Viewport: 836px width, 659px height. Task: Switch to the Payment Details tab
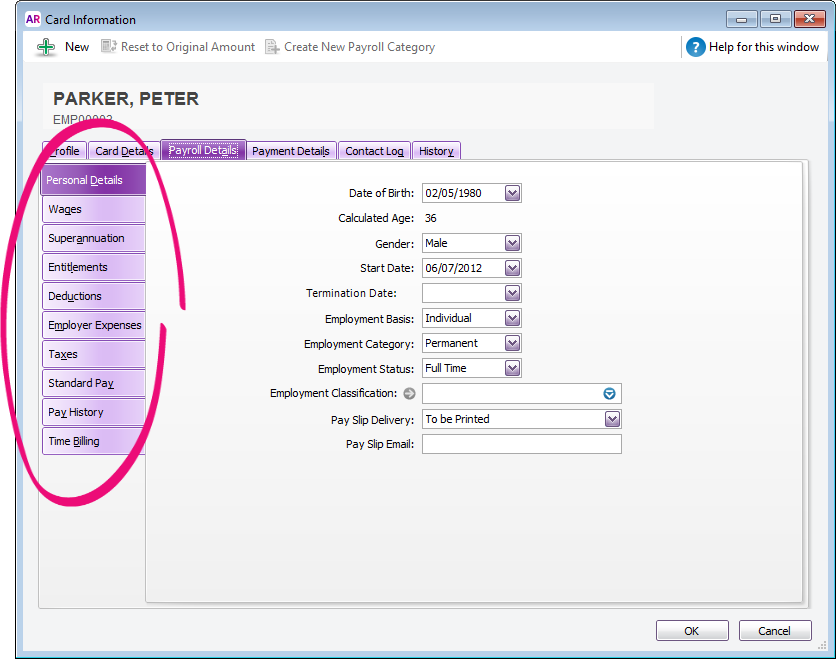click(x=290, y=151)
